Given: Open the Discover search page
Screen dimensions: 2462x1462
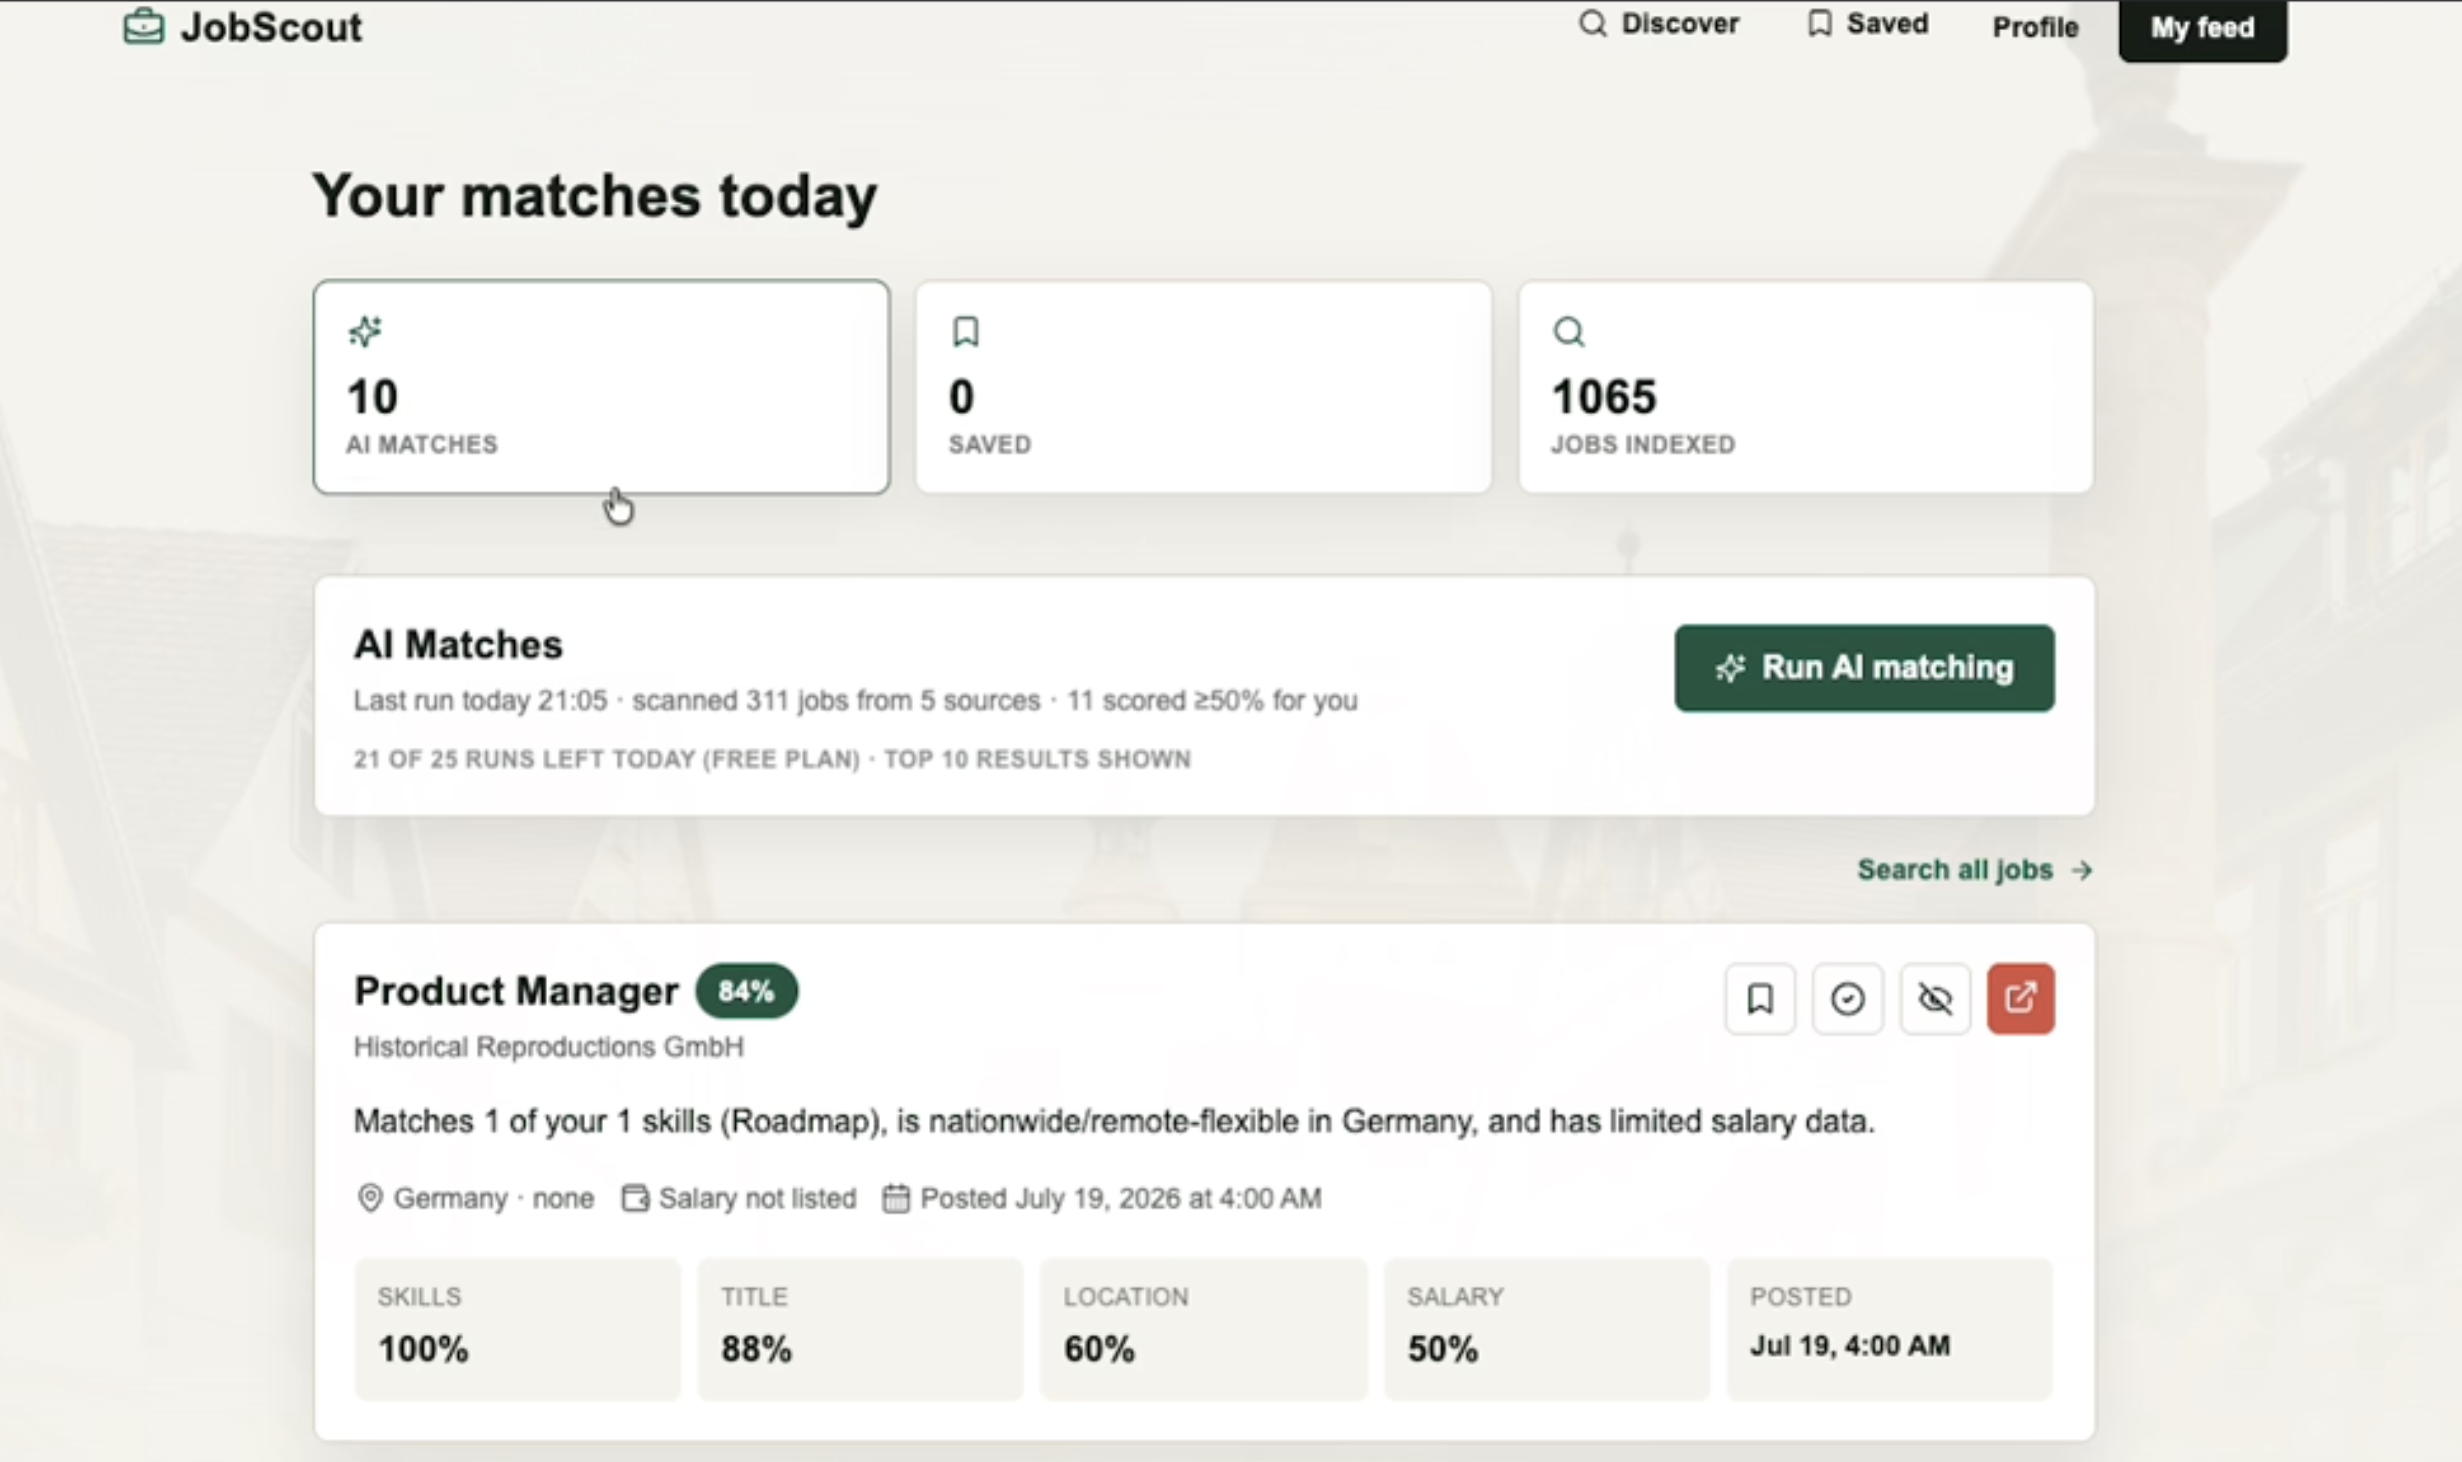Looking at the screenshot, I should 1658,24.
